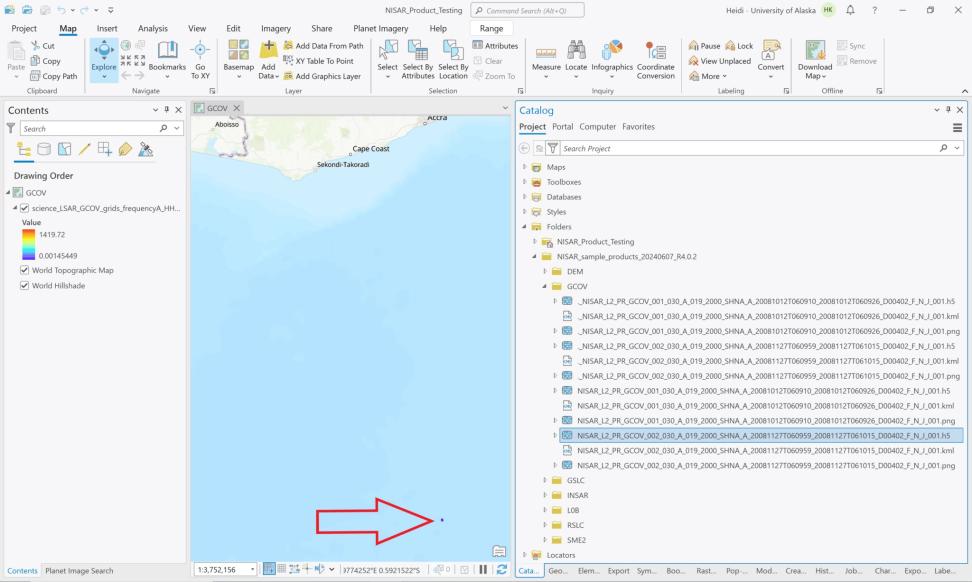The width and height of the screenshot is (972, 582).
Task: Pause map drawing in status bar
Action: click(x=483, y=569)
